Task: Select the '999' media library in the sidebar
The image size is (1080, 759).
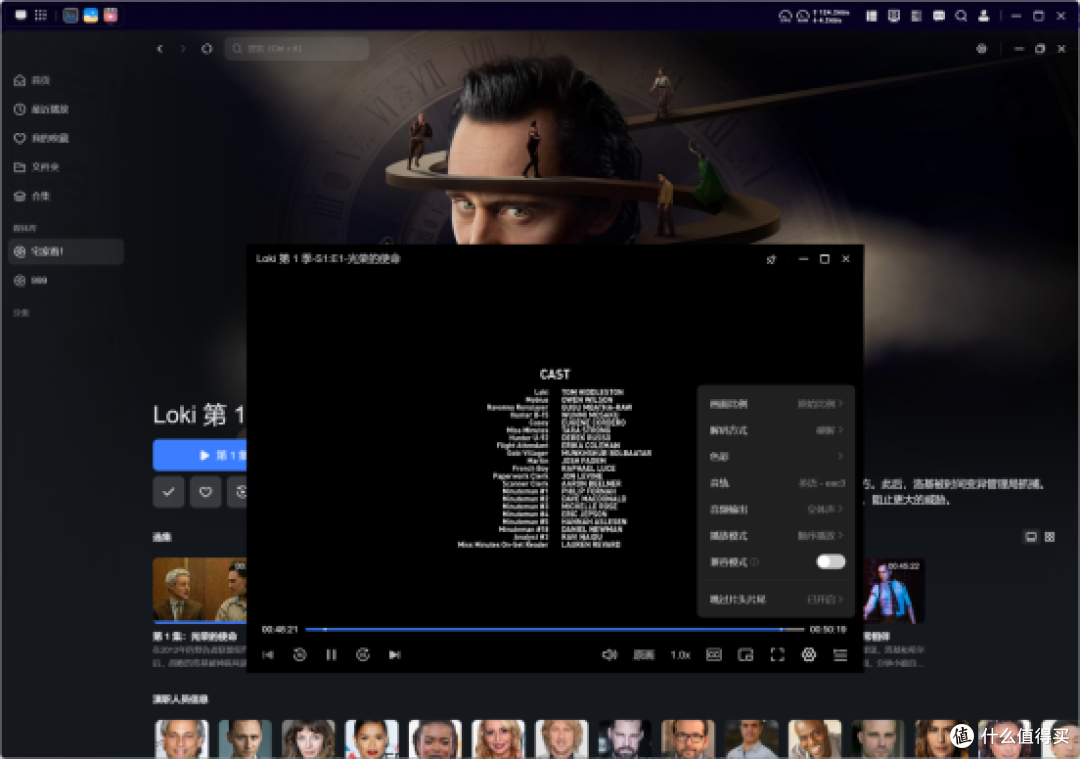Action: [x=31, y=280]
